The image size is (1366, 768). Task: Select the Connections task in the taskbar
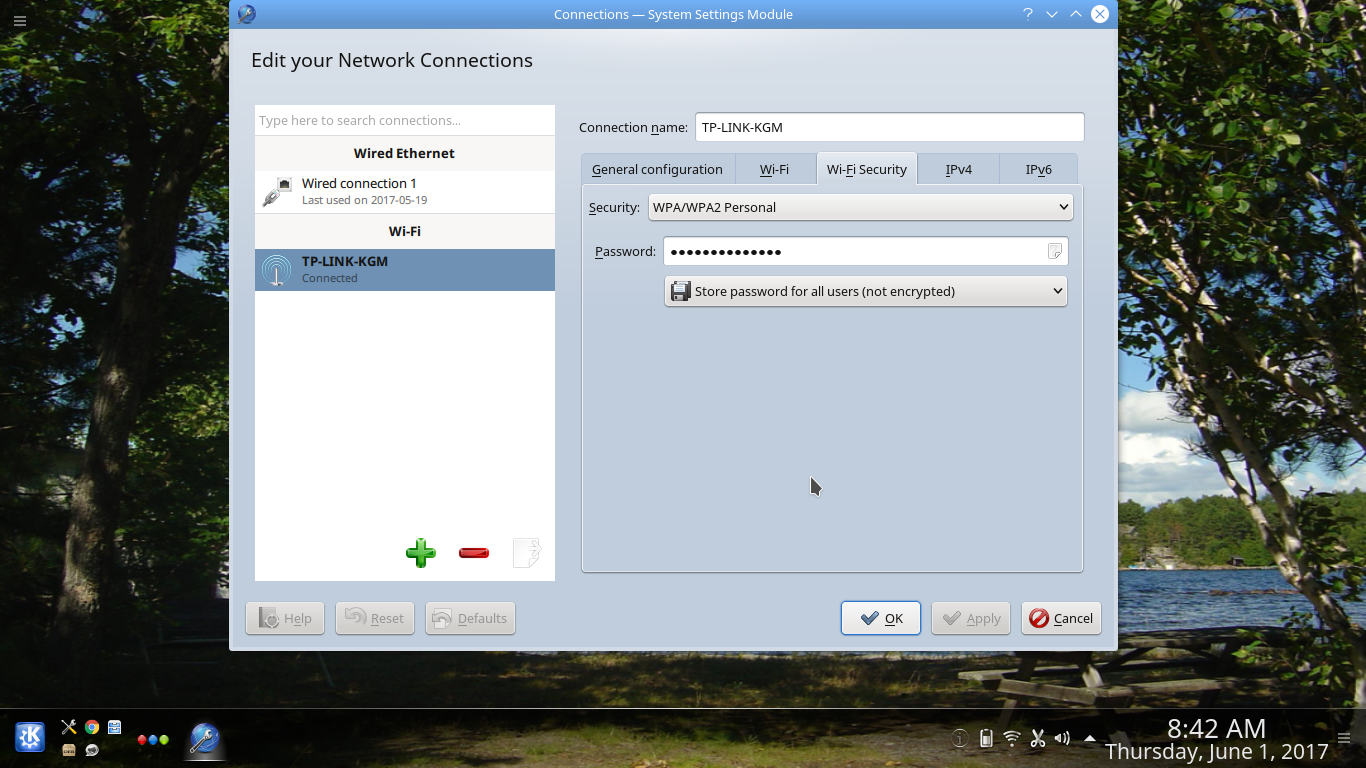tap(205, 739)
